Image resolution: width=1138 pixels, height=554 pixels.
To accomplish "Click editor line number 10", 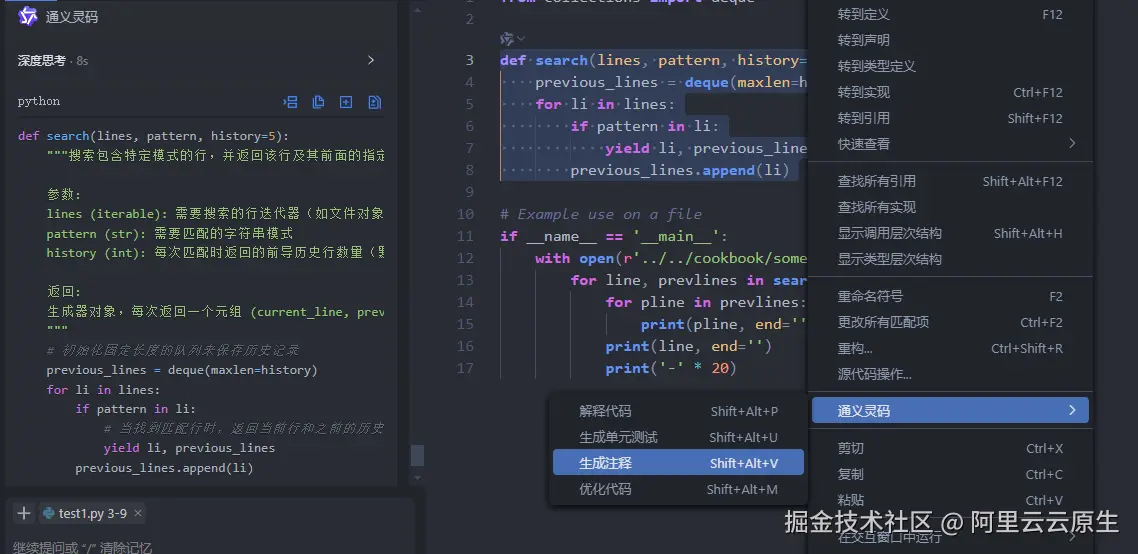I will 465,214.
